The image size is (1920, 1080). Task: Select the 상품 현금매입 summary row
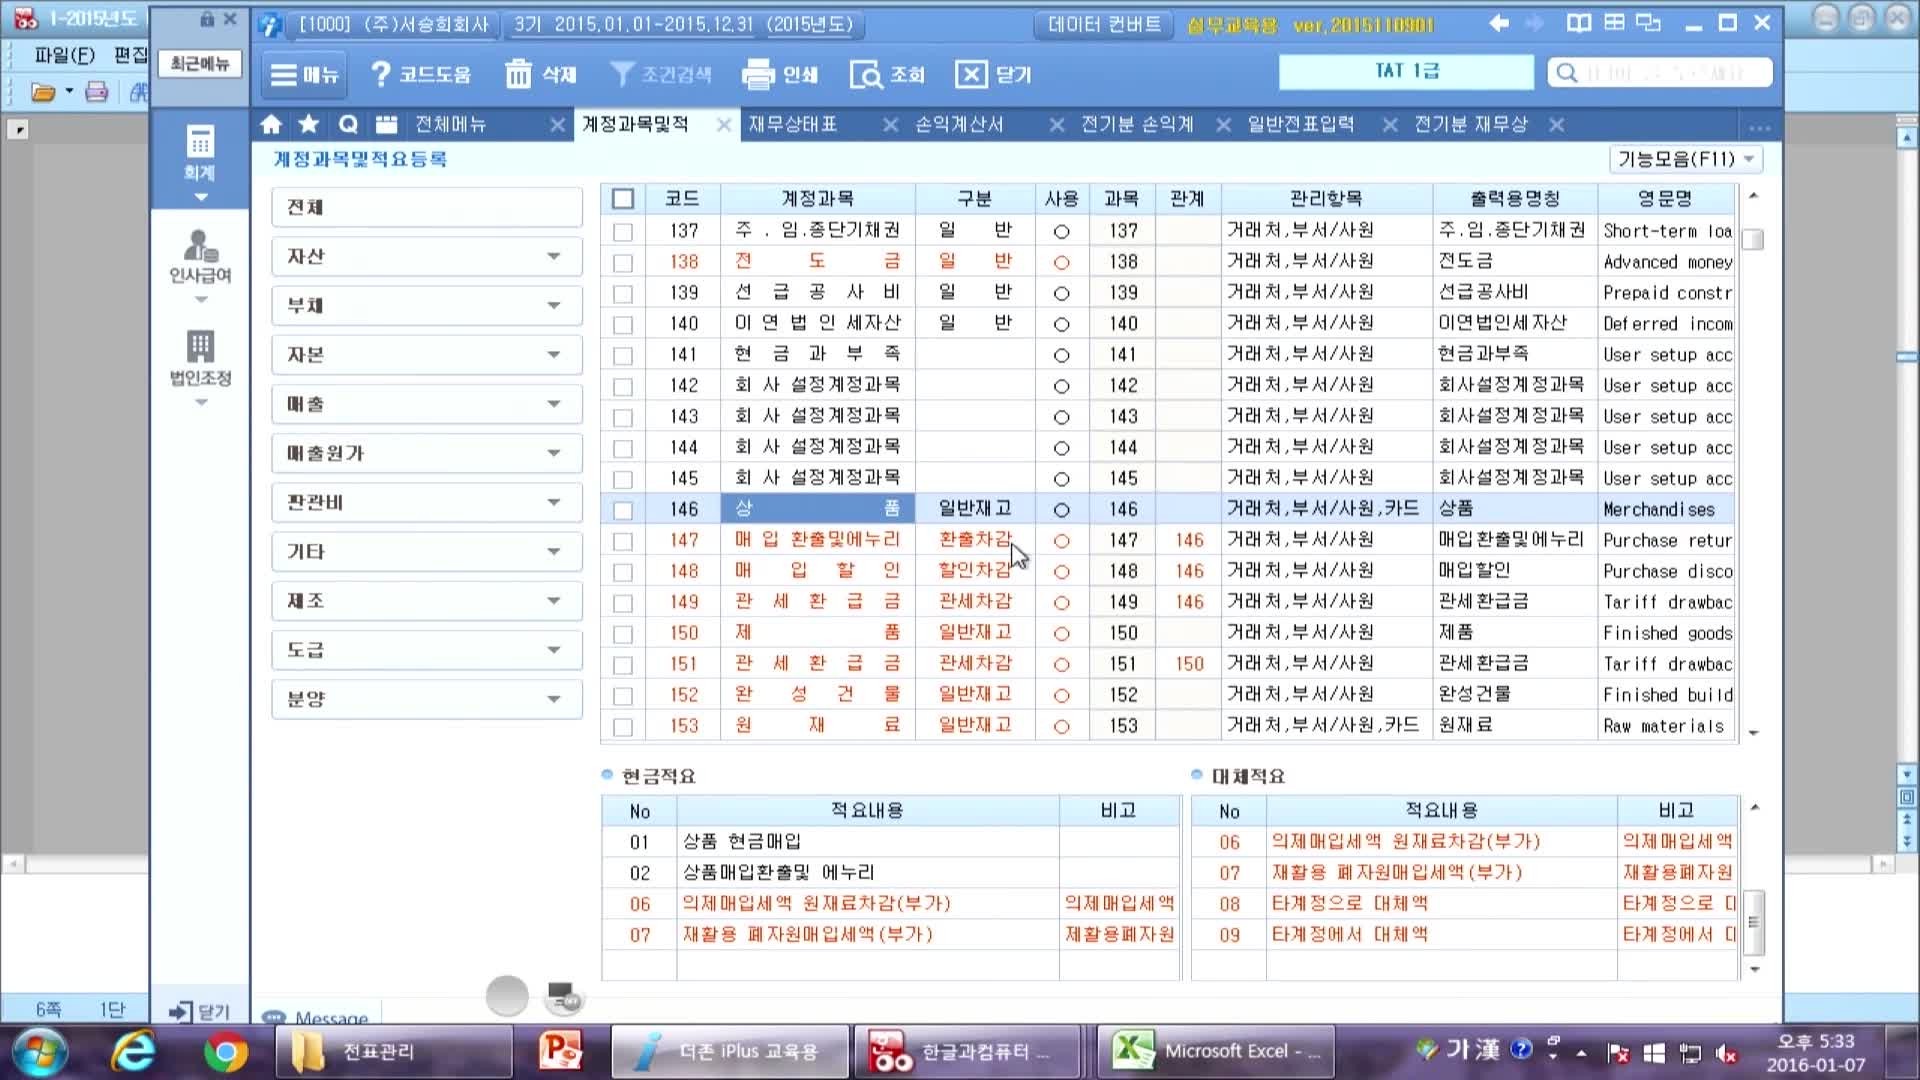tap(890, 842)
